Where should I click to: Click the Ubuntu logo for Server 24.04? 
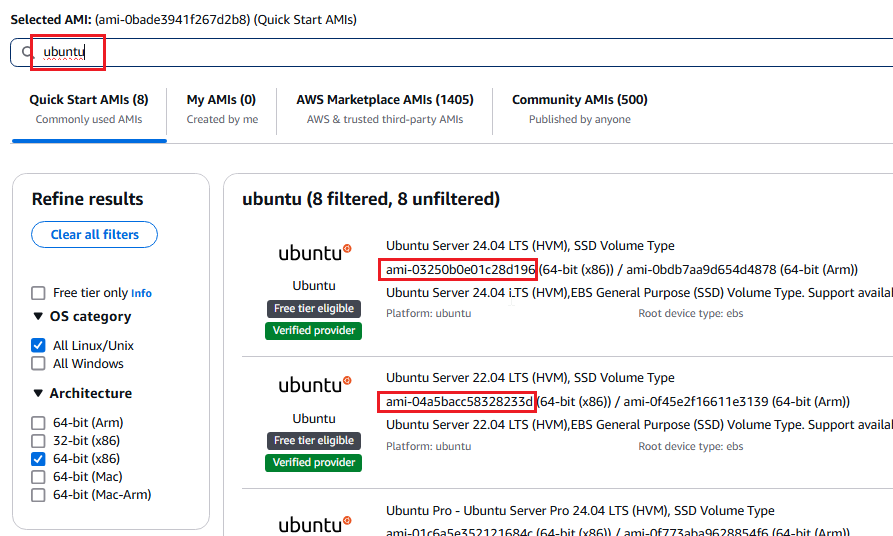[314, 253]
